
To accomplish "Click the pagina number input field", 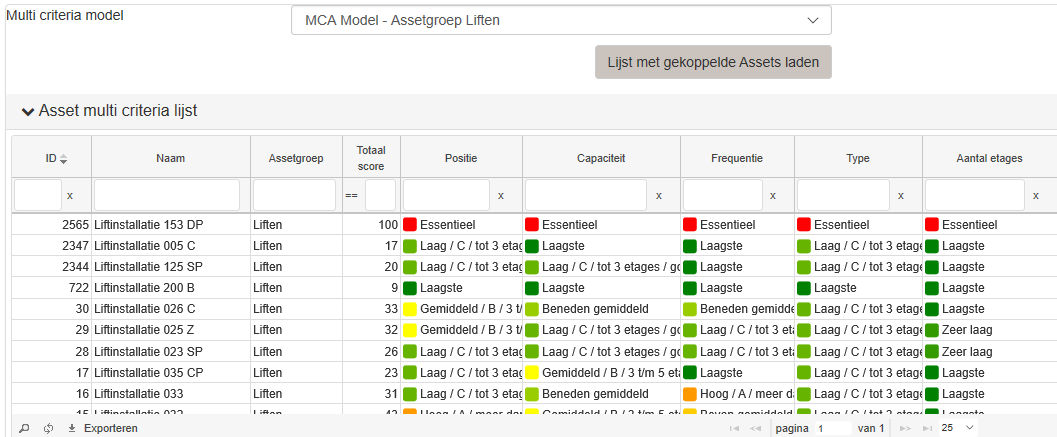I will pos(833,428).
